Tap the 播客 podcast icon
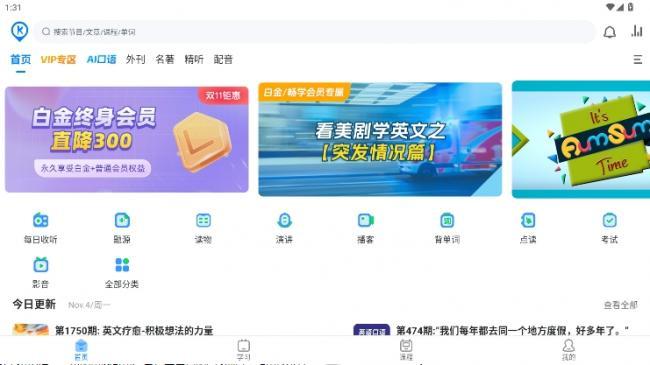This screenshot has height=365, width=650. [366, 220]
